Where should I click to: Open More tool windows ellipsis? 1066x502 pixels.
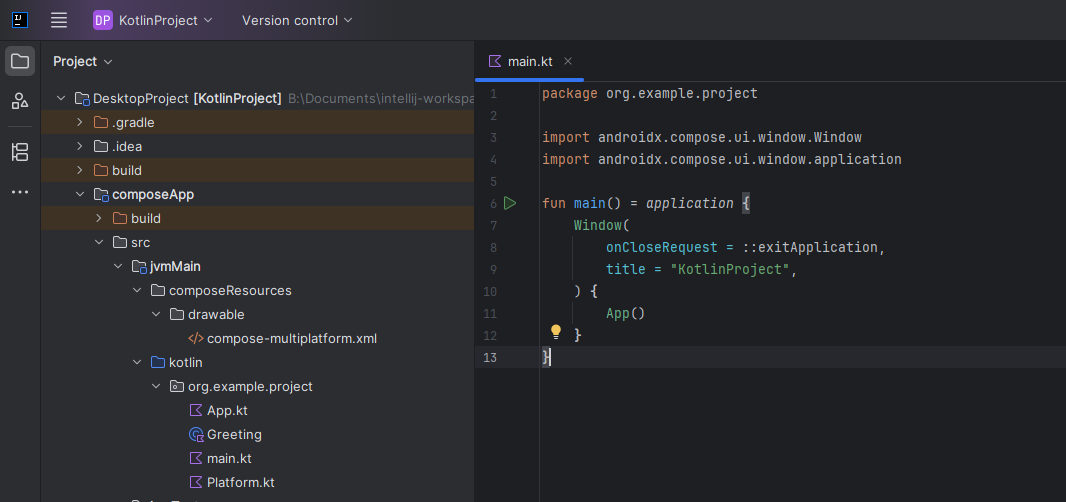click(20, 193)
